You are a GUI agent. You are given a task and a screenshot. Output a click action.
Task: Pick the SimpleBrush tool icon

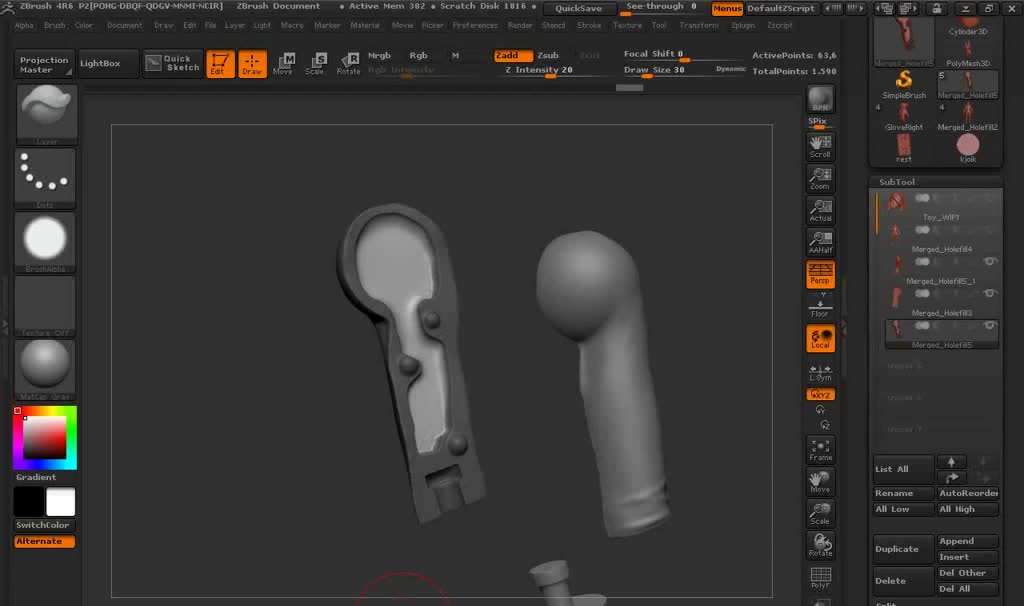(904, 84)
